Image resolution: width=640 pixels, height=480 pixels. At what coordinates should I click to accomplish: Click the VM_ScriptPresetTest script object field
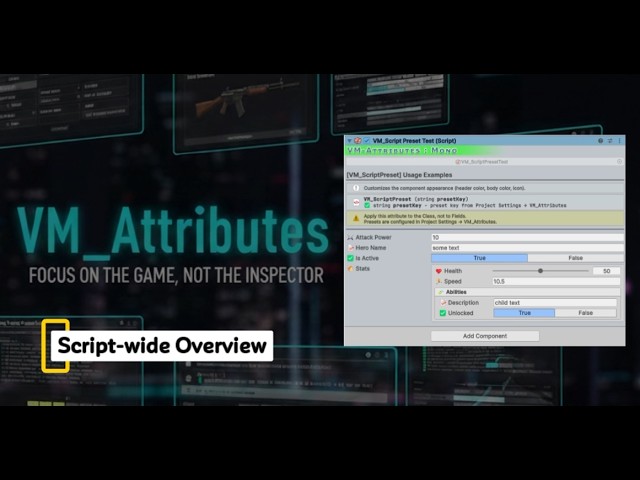click(484, 162)
